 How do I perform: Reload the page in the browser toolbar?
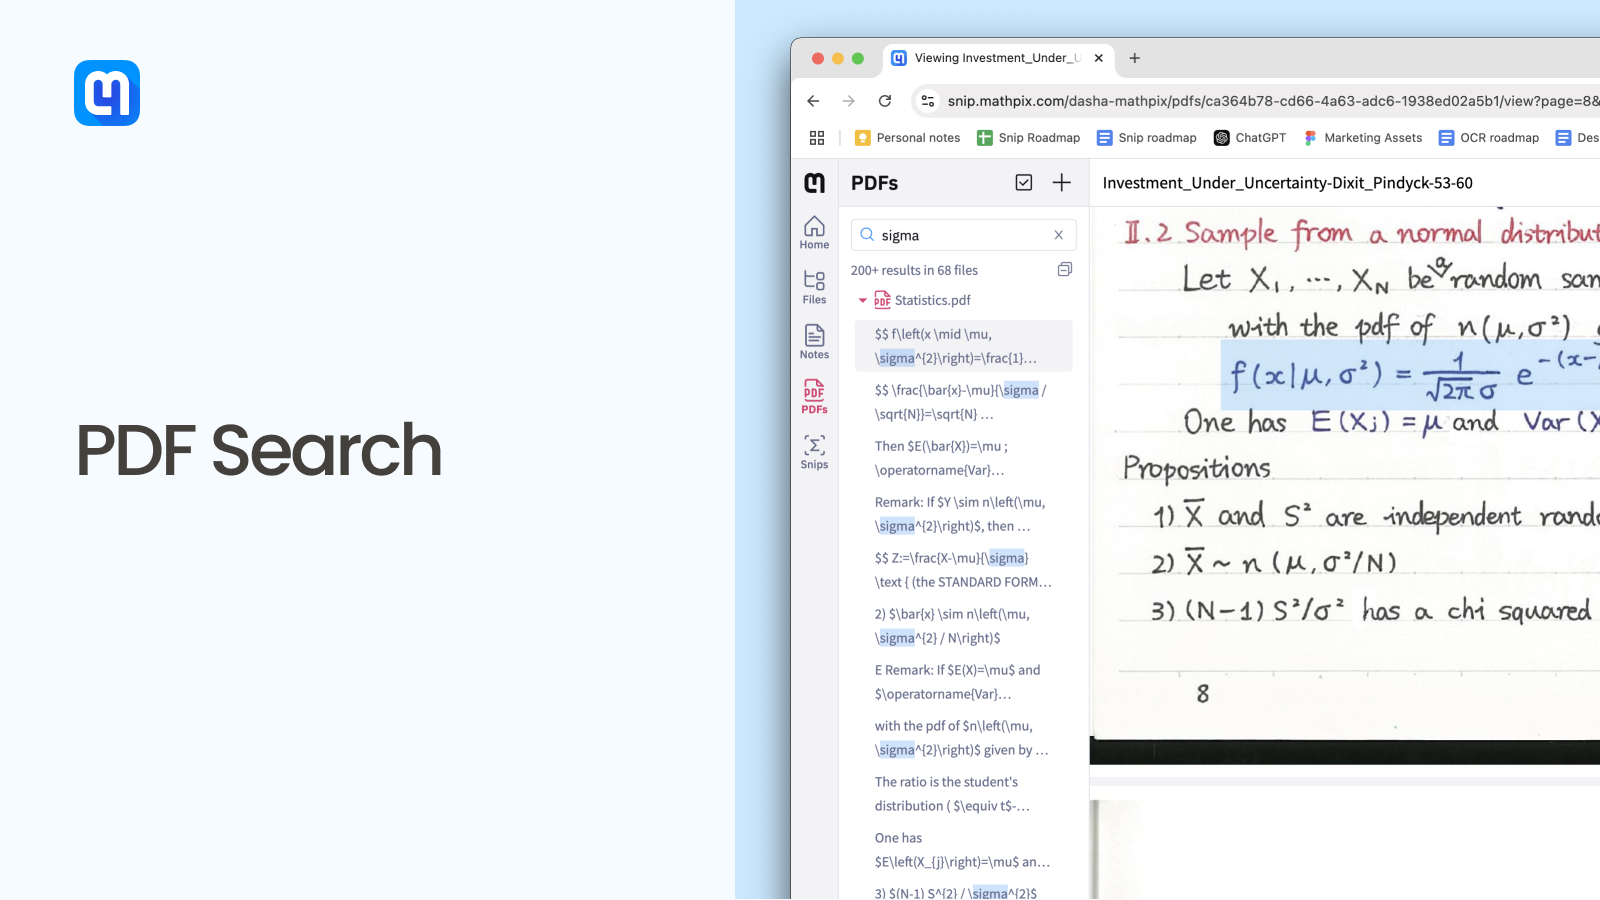(x=885, y=101)
